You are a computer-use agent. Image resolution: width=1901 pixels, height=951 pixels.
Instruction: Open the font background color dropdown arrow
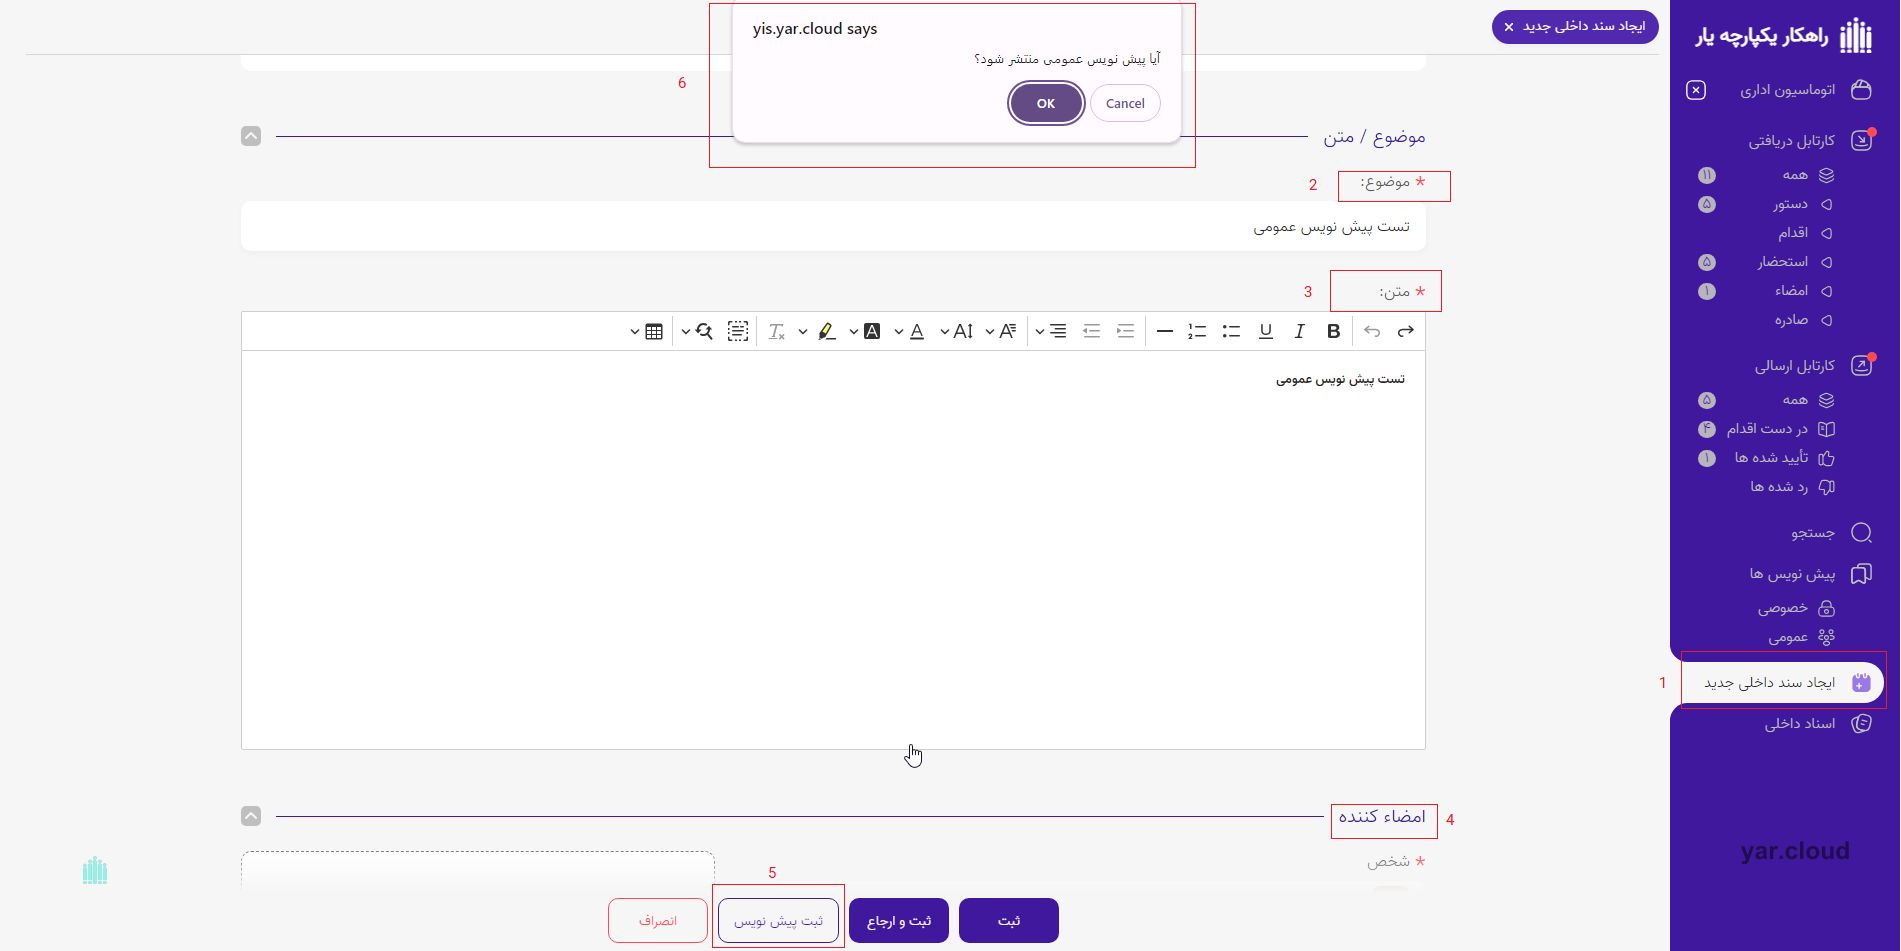pos(853,331)
